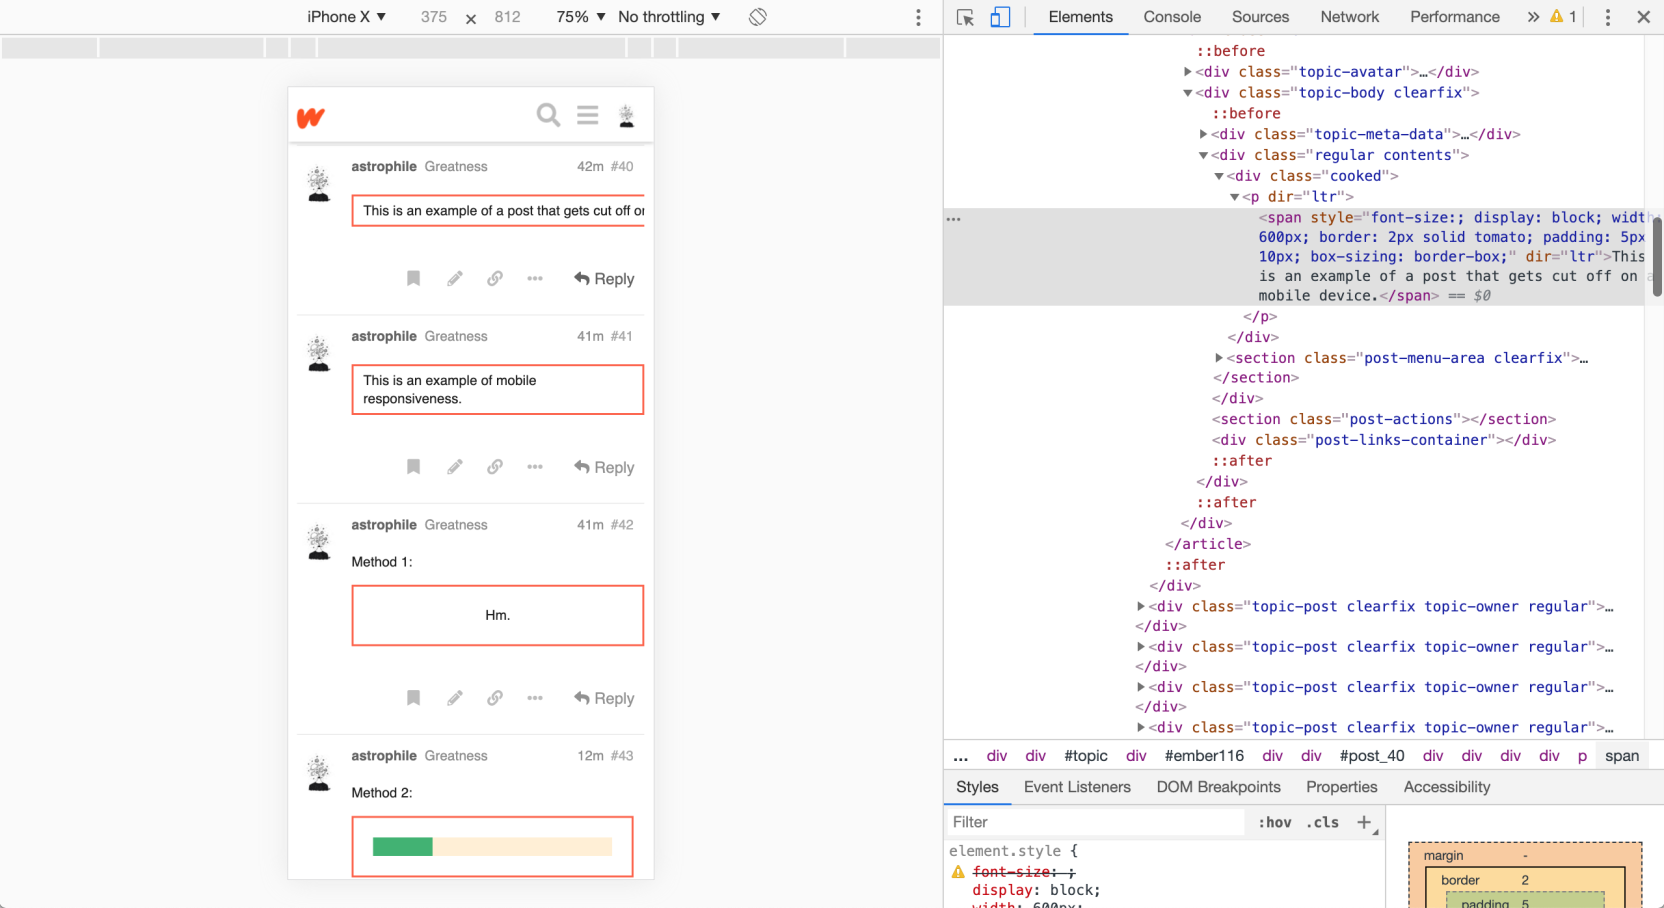This screenshot has width=1664, height=908.
Task: Open the hamburger menu in the mobile header
Action: (588, 115)
